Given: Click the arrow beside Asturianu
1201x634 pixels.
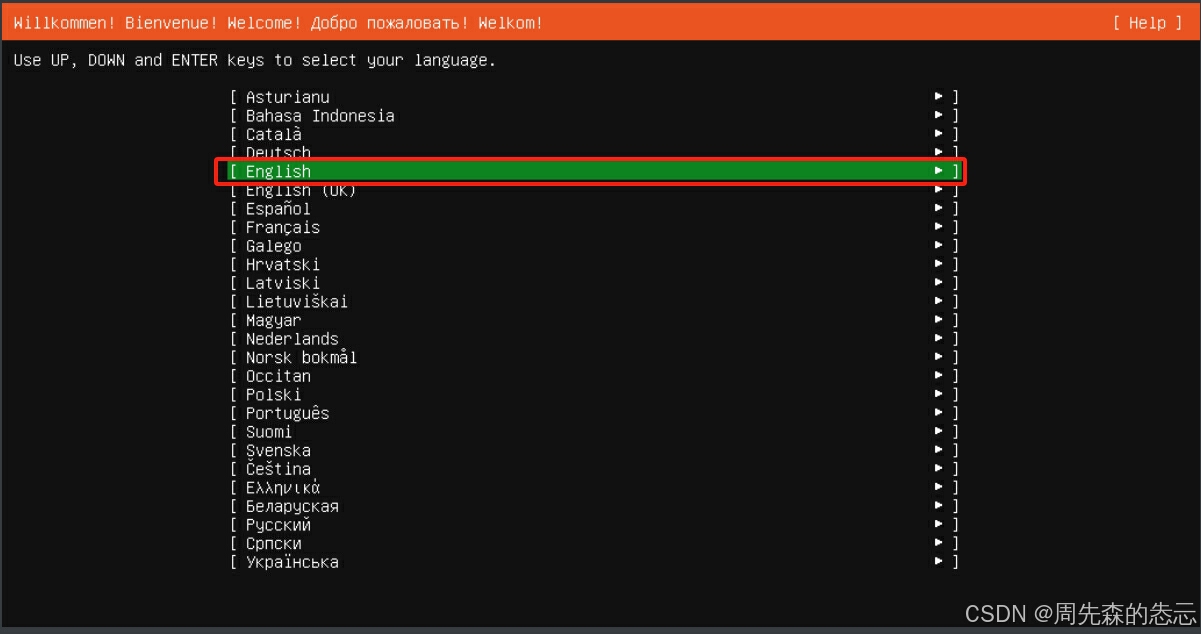Looking at the screenshot, I should [x=939, y=97].
